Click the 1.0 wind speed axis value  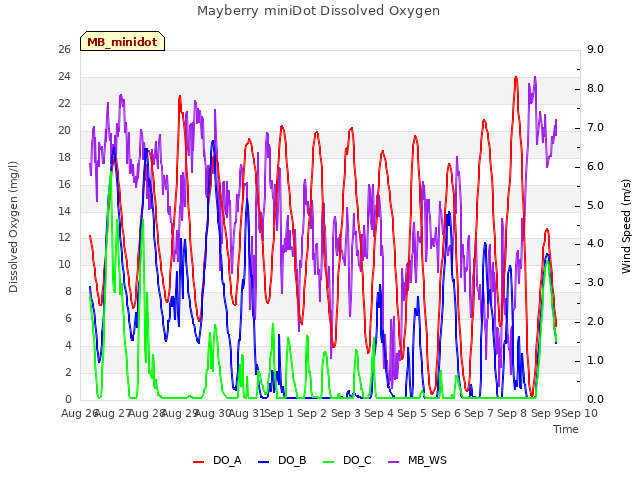click(x=595, y=360)
